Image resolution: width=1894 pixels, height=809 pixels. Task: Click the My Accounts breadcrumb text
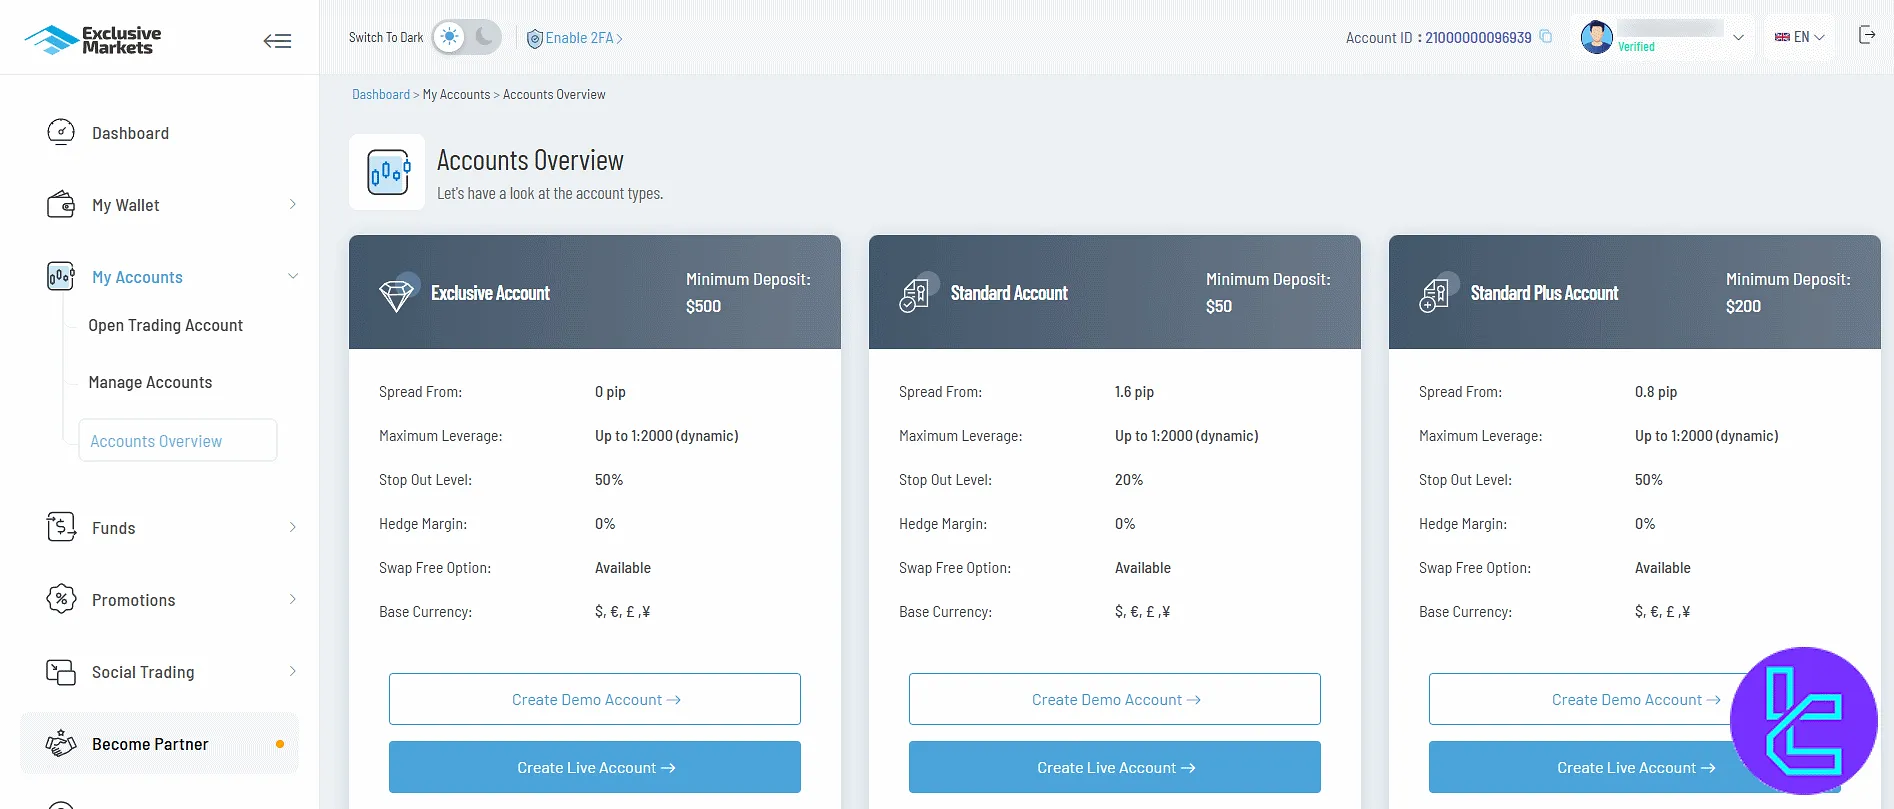(x=456, y=94)
